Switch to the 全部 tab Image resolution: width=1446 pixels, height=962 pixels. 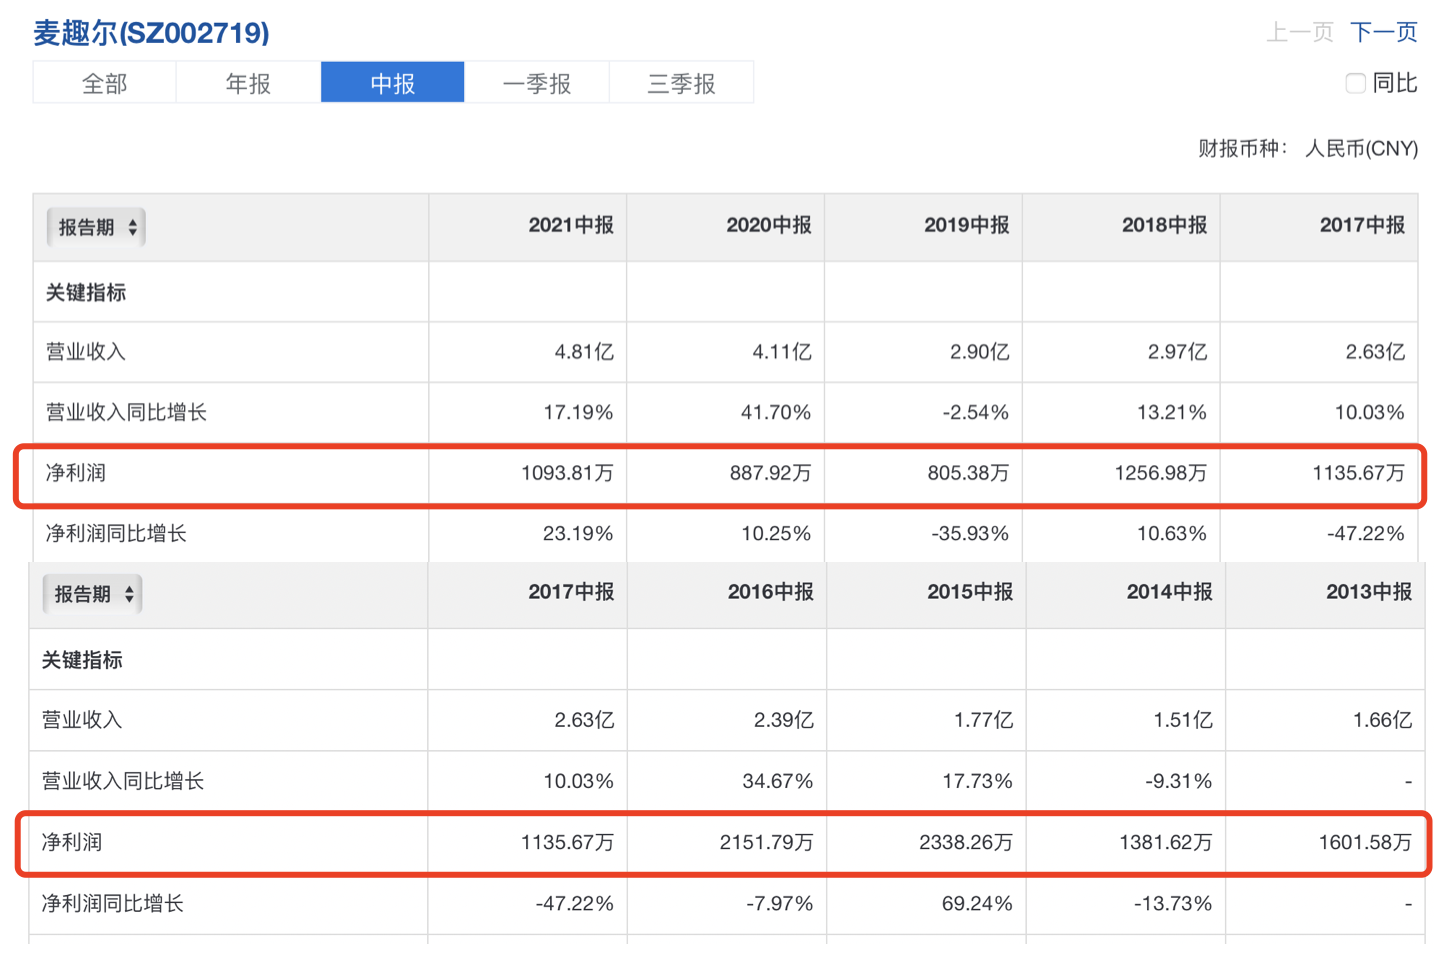pos(104,83)
